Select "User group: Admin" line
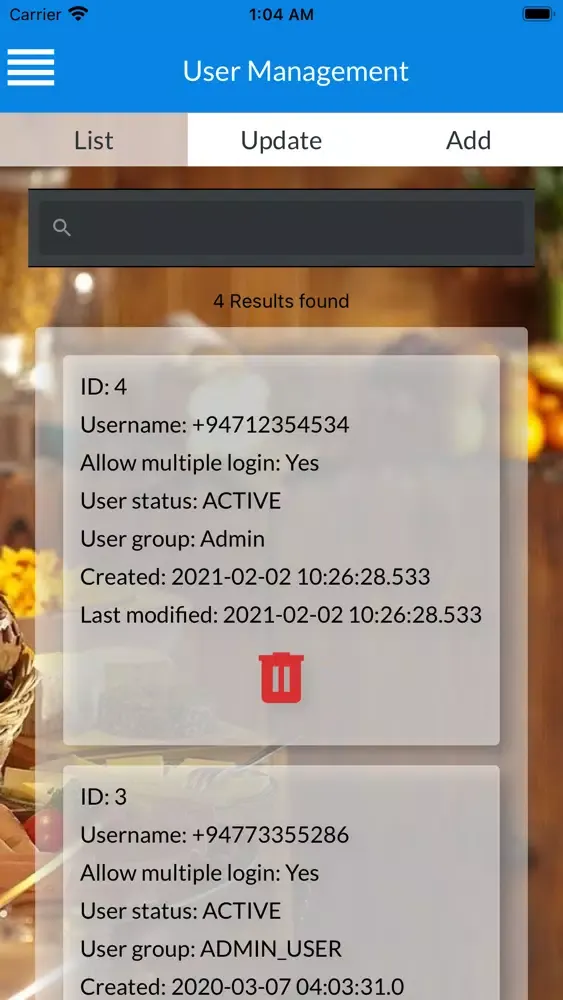 click(172, 539)
